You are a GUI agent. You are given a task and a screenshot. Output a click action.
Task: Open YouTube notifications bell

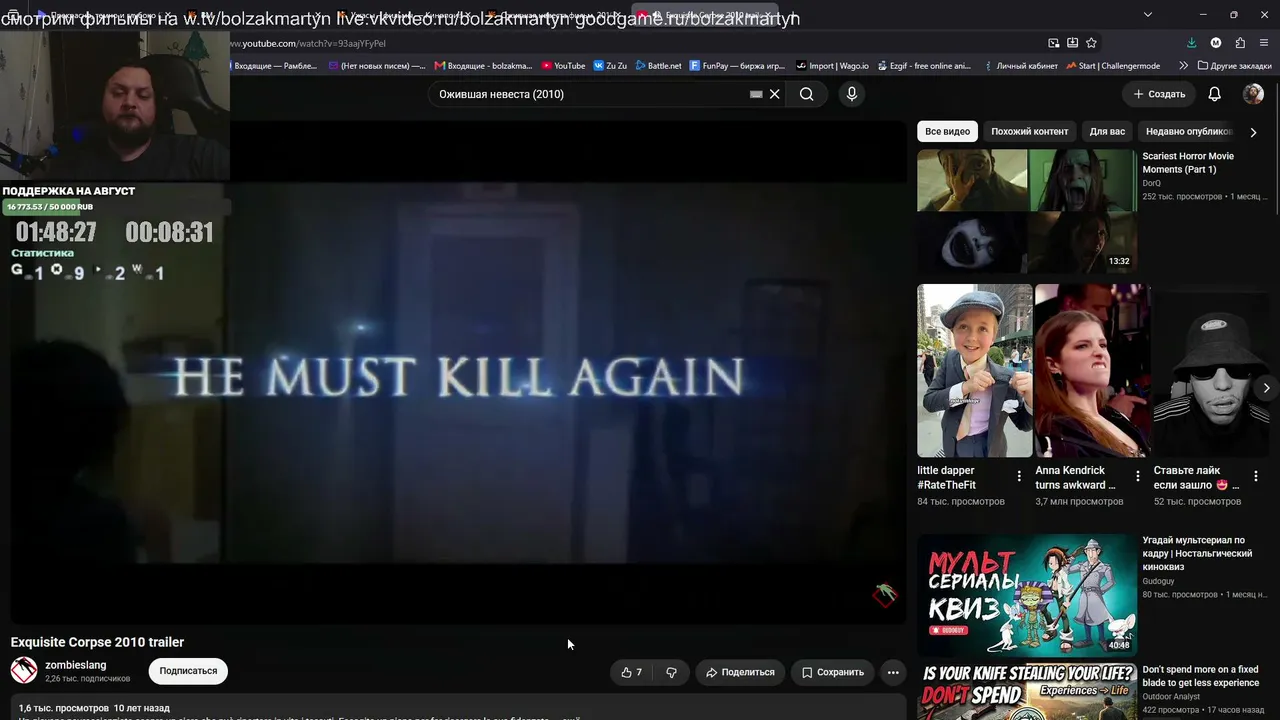click(1214, 94)
